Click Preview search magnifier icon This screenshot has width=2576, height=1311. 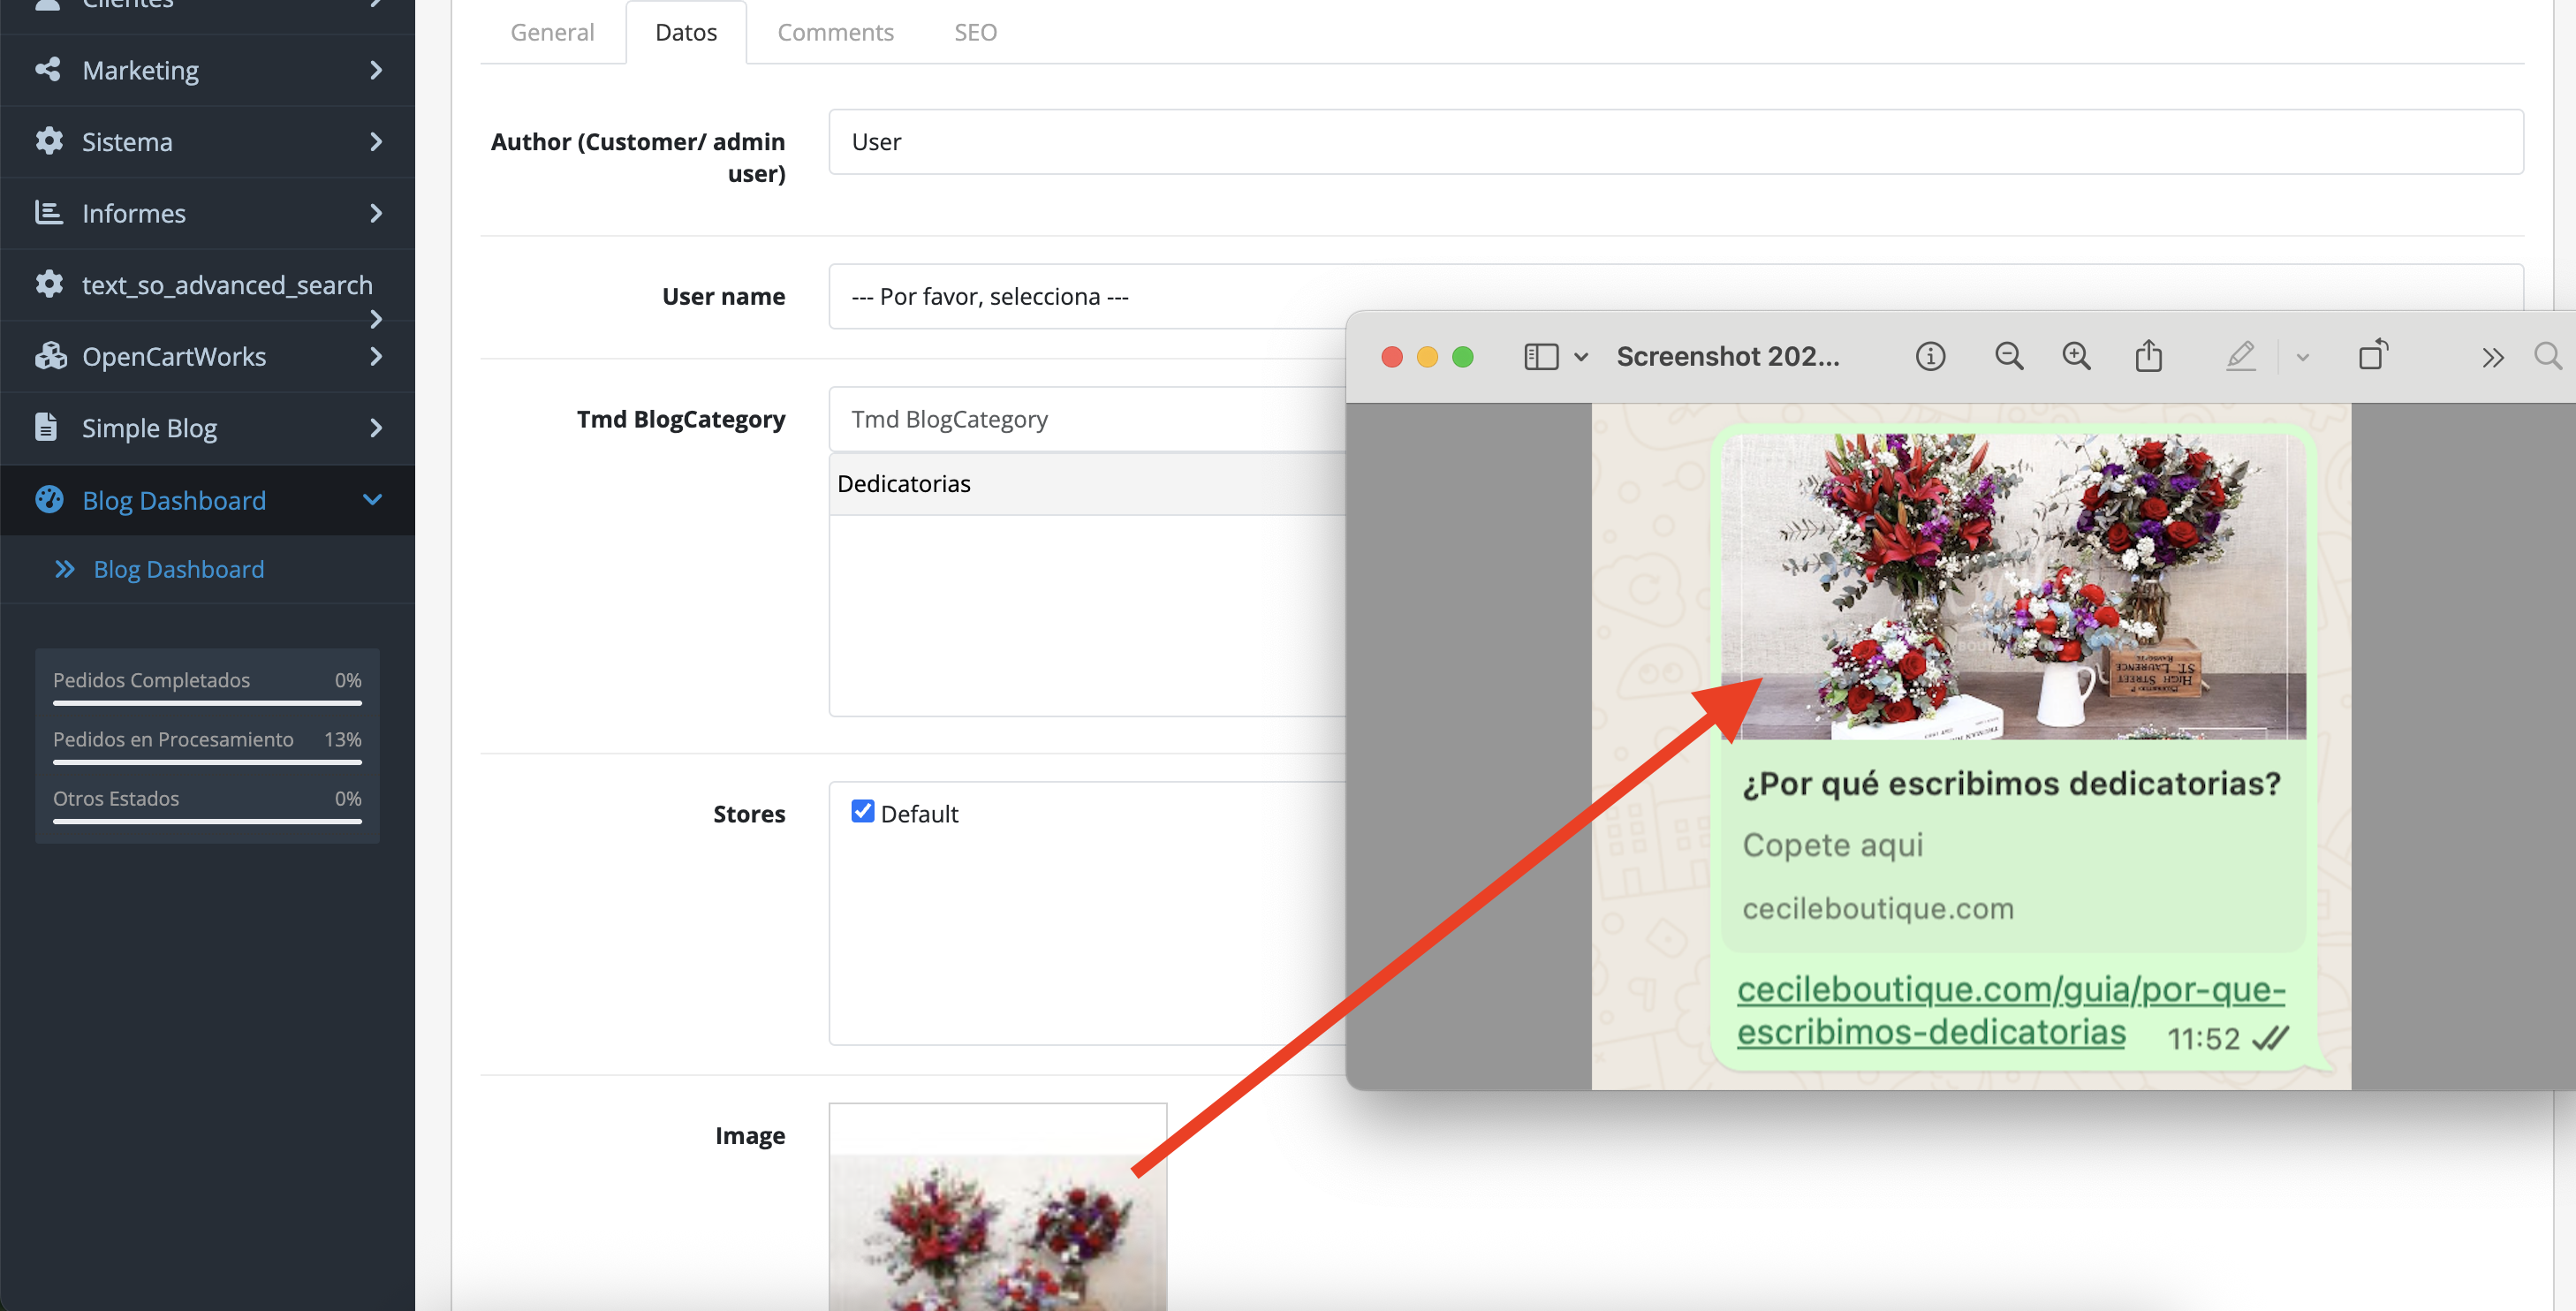(2548, 357)
